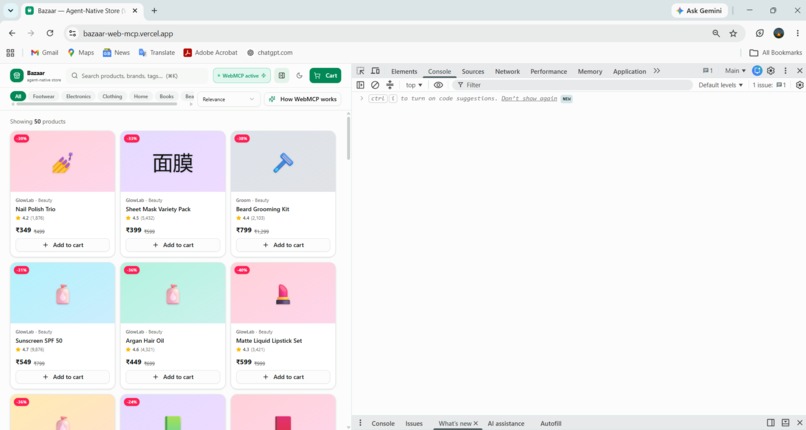Add Sheet Mask Variety Pack to cart

pyautogui.click(x=173, y=245)
